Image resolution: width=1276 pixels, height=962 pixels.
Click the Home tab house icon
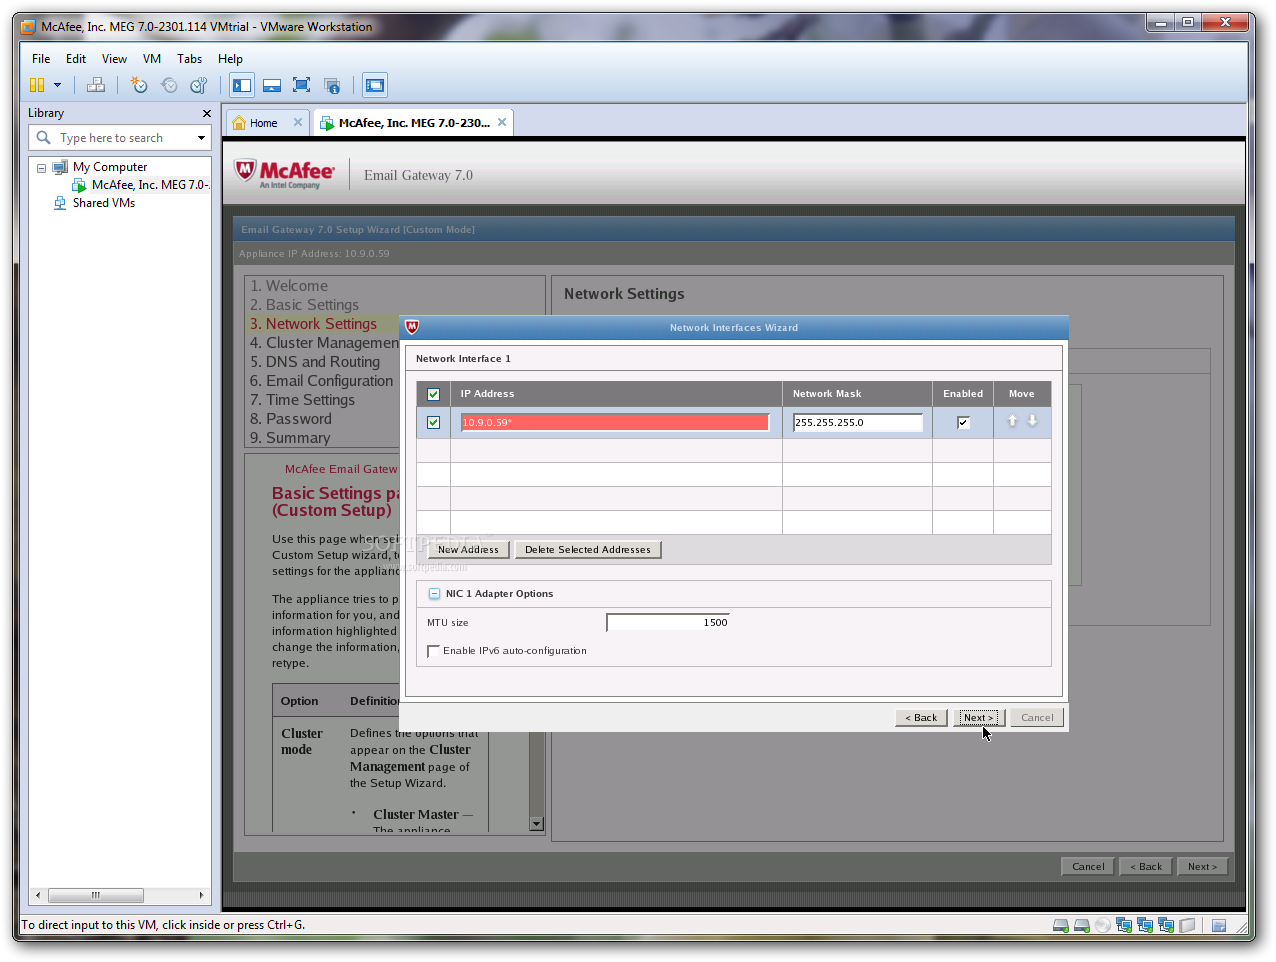(239, 123)
